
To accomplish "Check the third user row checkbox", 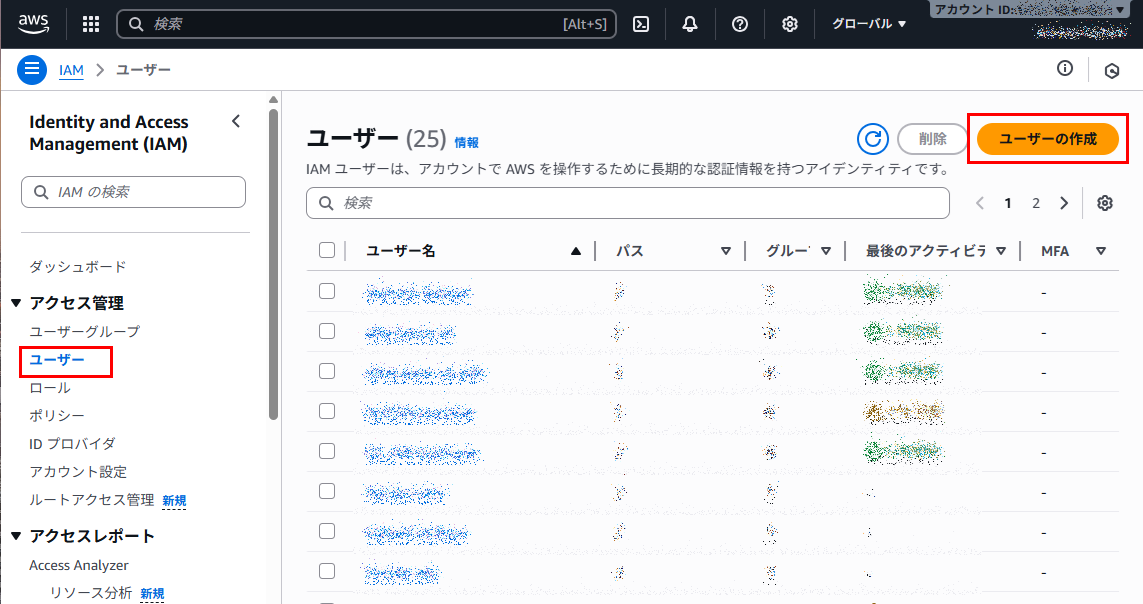I will (x=327, y=371).
